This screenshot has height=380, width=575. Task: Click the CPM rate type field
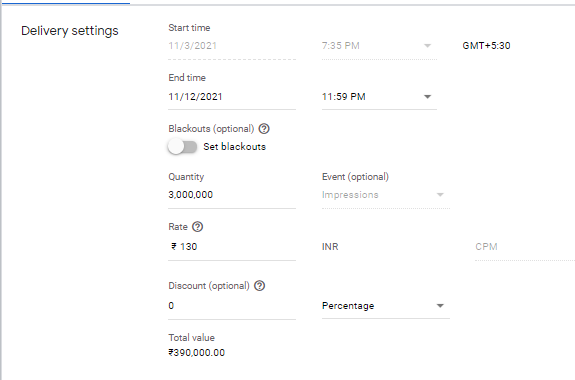525,247
